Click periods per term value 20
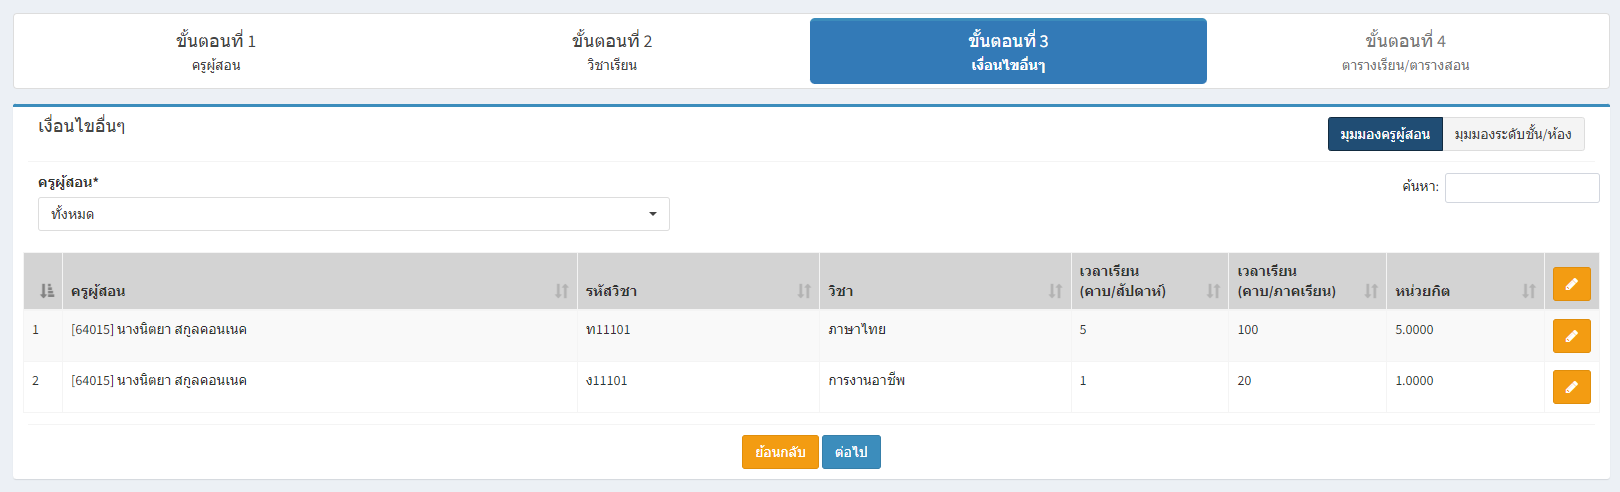Viewport: 1620px width, 492px height. [x=1244, y=381]
